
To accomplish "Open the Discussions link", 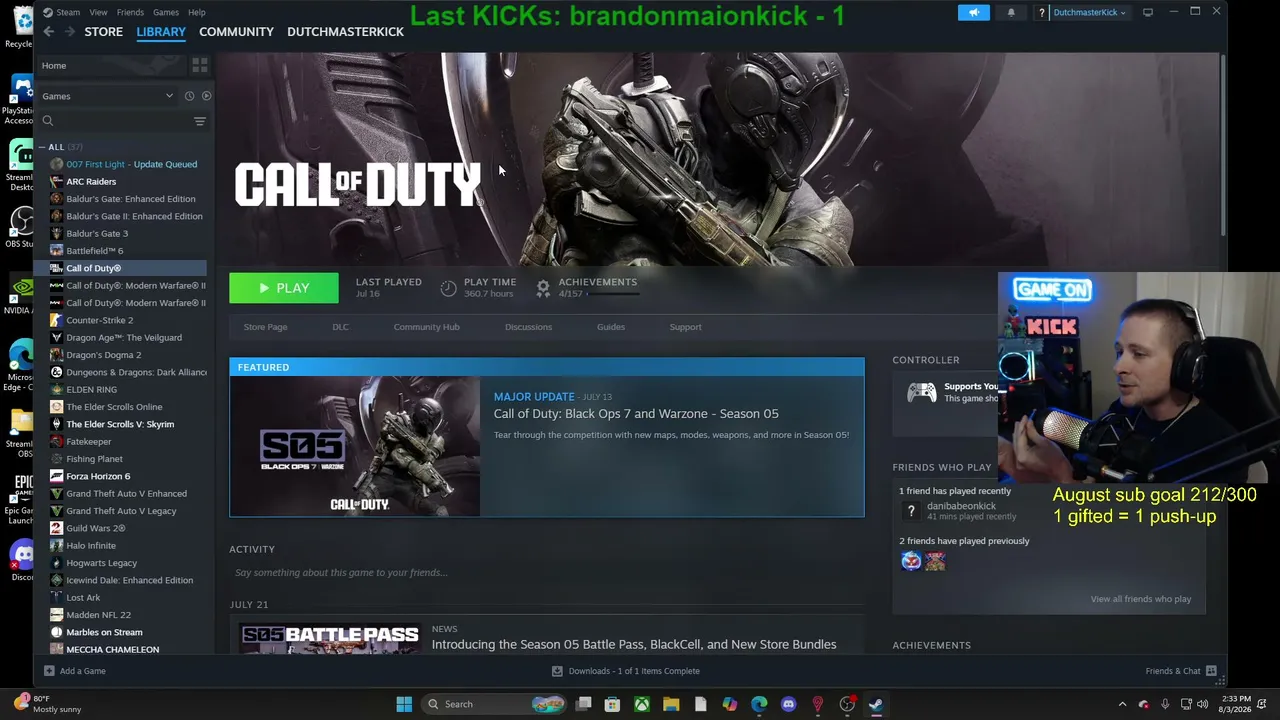I will [528, 327].
